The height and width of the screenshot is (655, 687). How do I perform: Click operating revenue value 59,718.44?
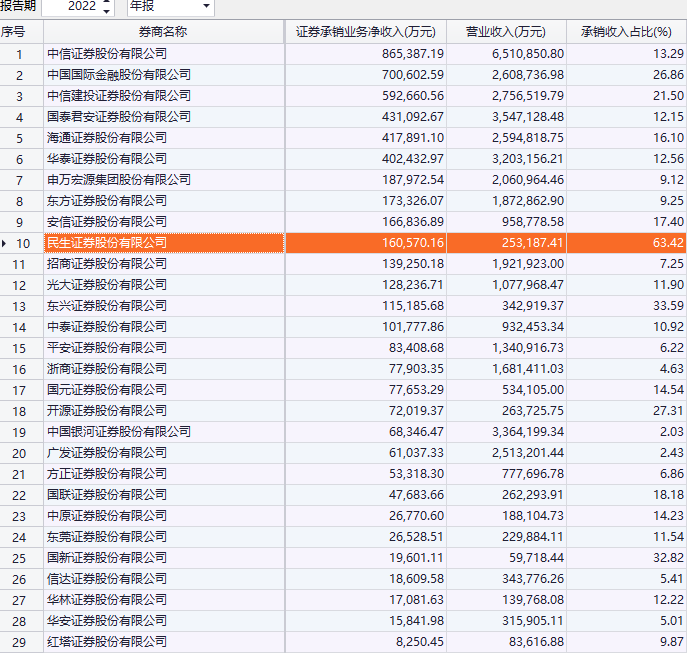pyautogui.click(x=536, y=558)
